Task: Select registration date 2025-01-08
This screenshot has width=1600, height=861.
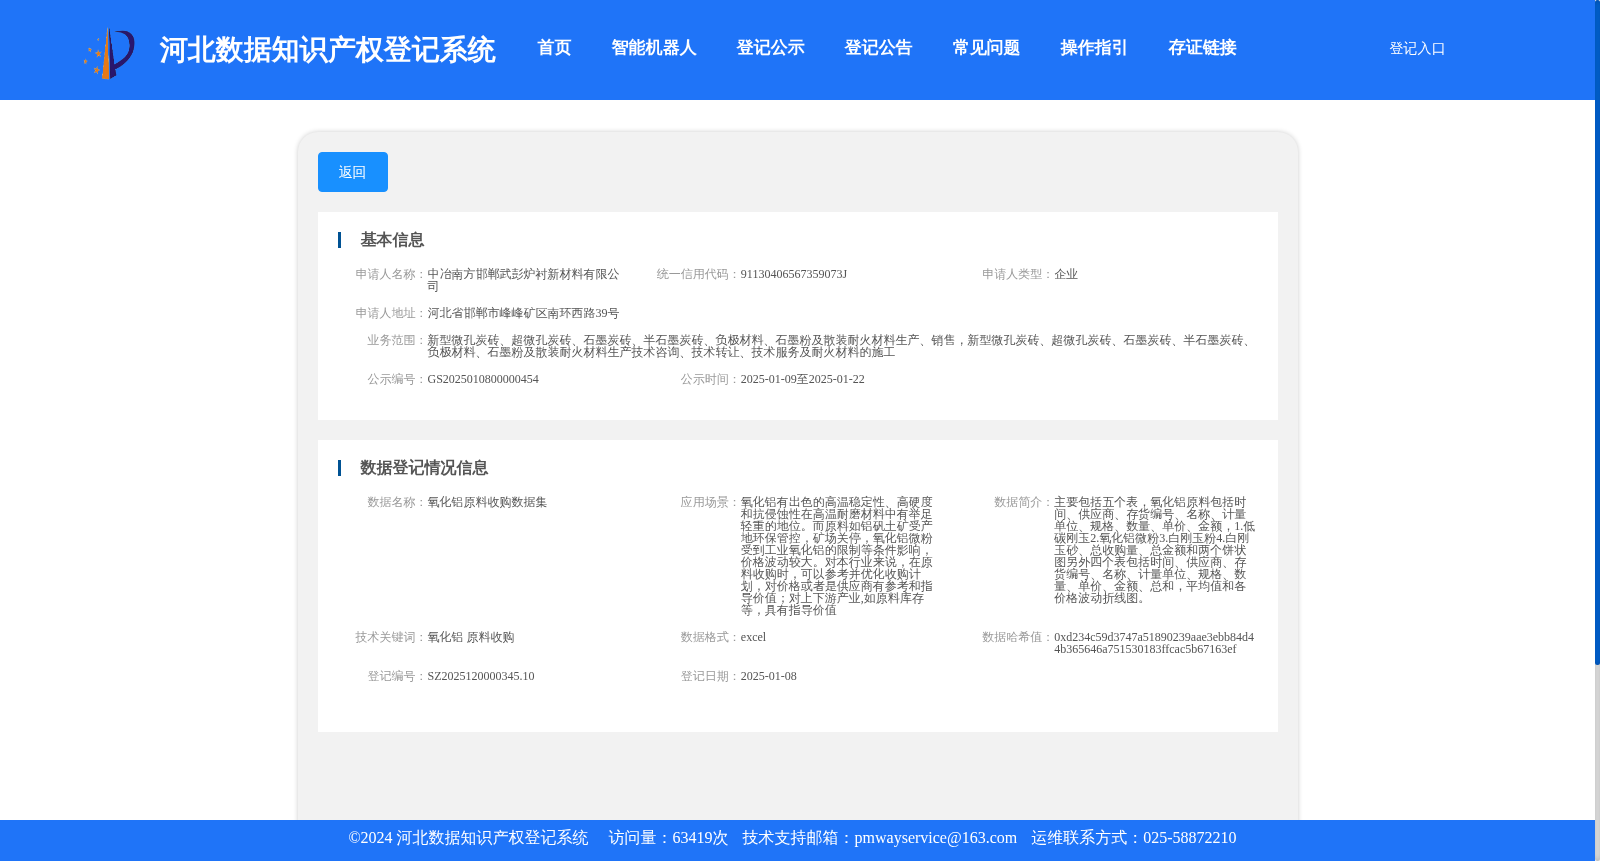Action: (x=769, y=676)
